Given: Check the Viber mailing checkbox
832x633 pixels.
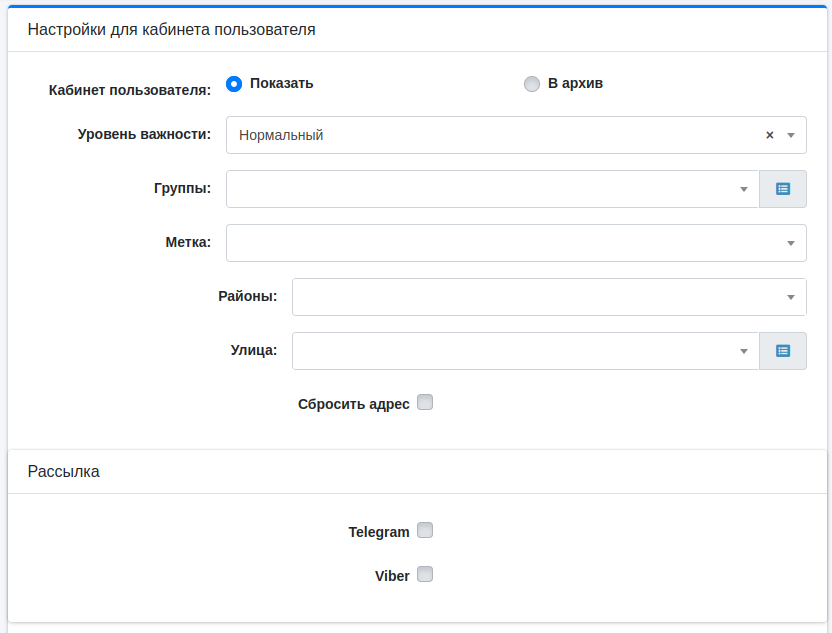Looking at the screenshot, I should pos(425,575).
